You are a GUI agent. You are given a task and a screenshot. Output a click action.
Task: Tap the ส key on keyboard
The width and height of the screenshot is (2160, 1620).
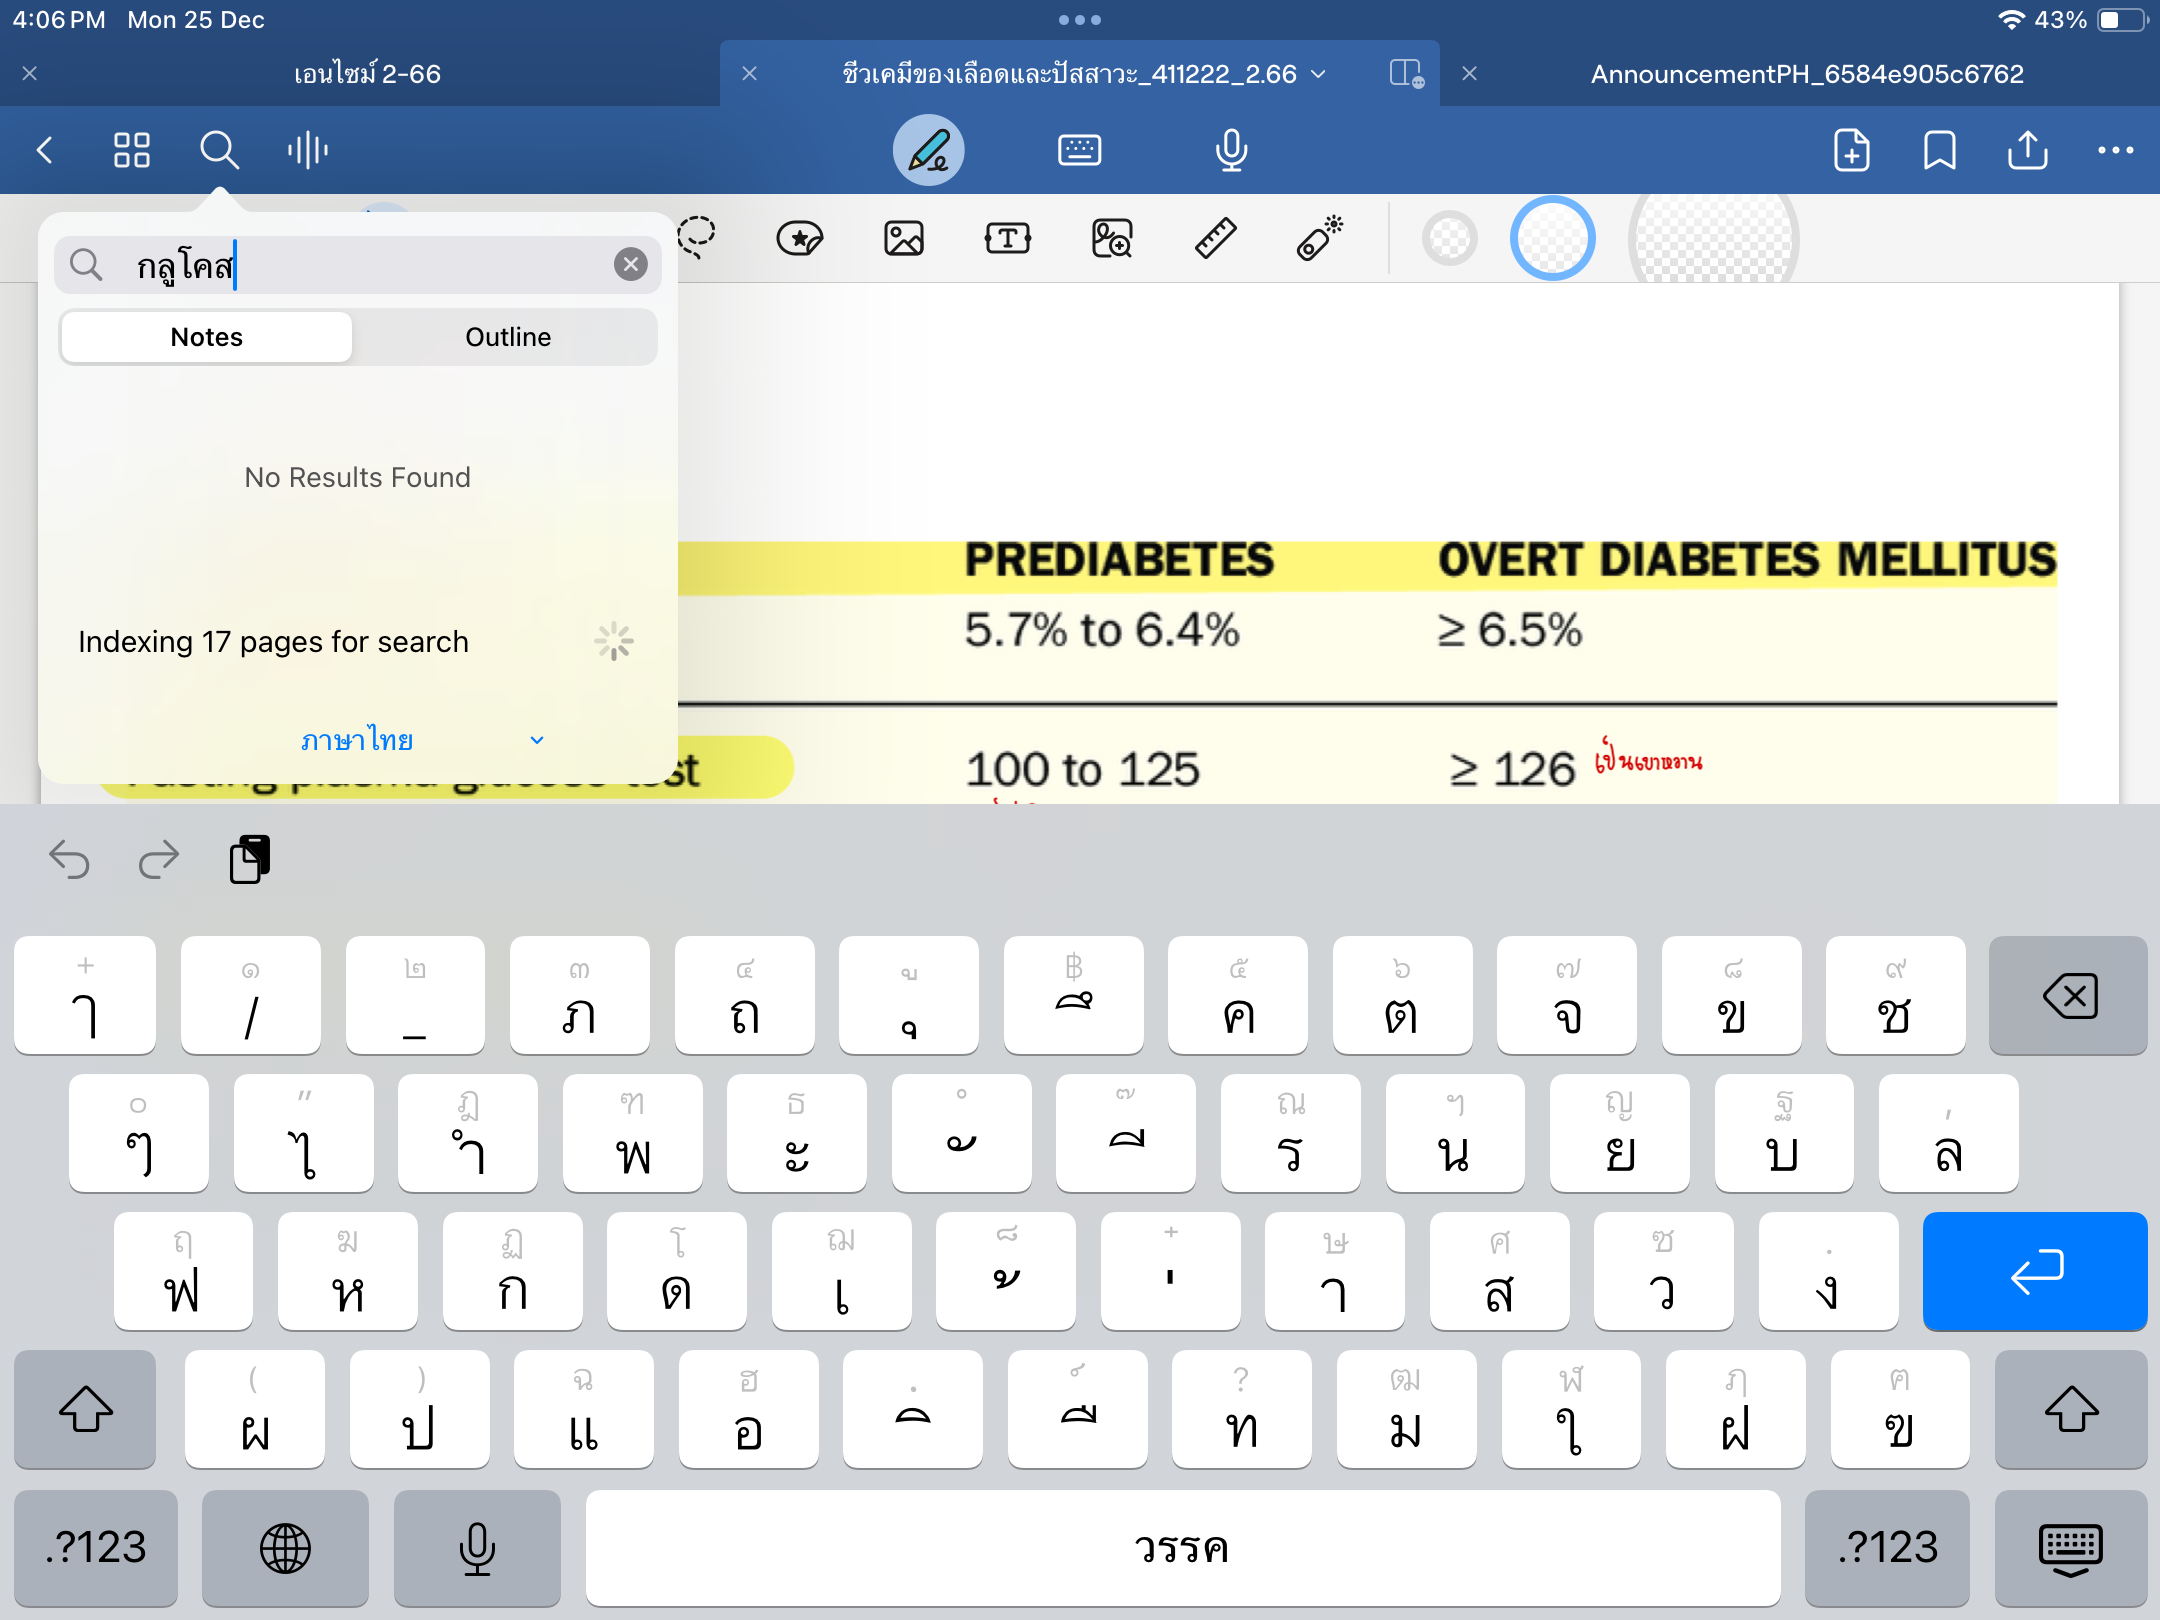[1499, 1271]
